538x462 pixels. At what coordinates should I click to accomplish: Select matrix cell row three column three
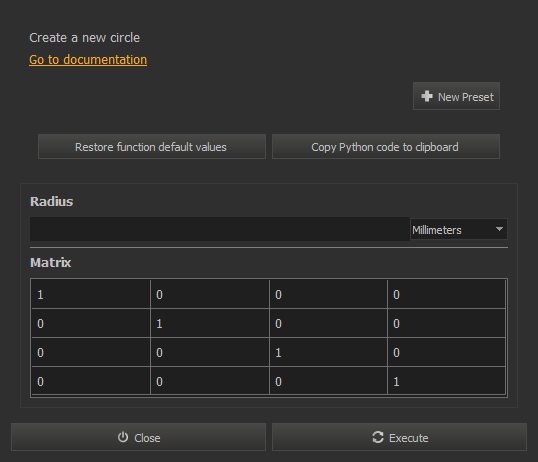pyautogui.click(x=329, y=352)
